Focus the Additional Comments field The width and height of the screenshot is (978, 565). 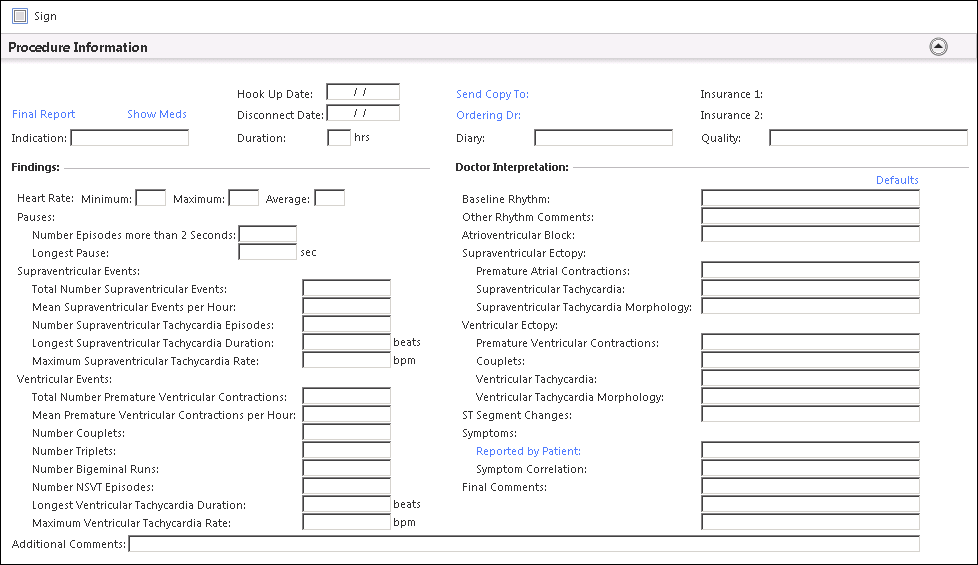click(x=524, y=544)
